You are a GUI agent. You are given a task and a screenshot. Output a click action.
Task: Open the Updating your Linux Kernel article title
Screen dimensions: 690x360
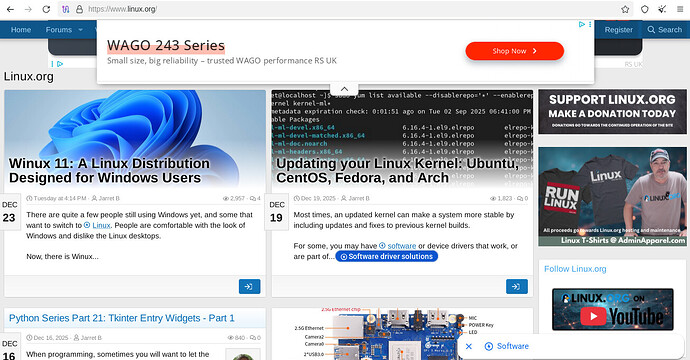(x=397, y=170)
